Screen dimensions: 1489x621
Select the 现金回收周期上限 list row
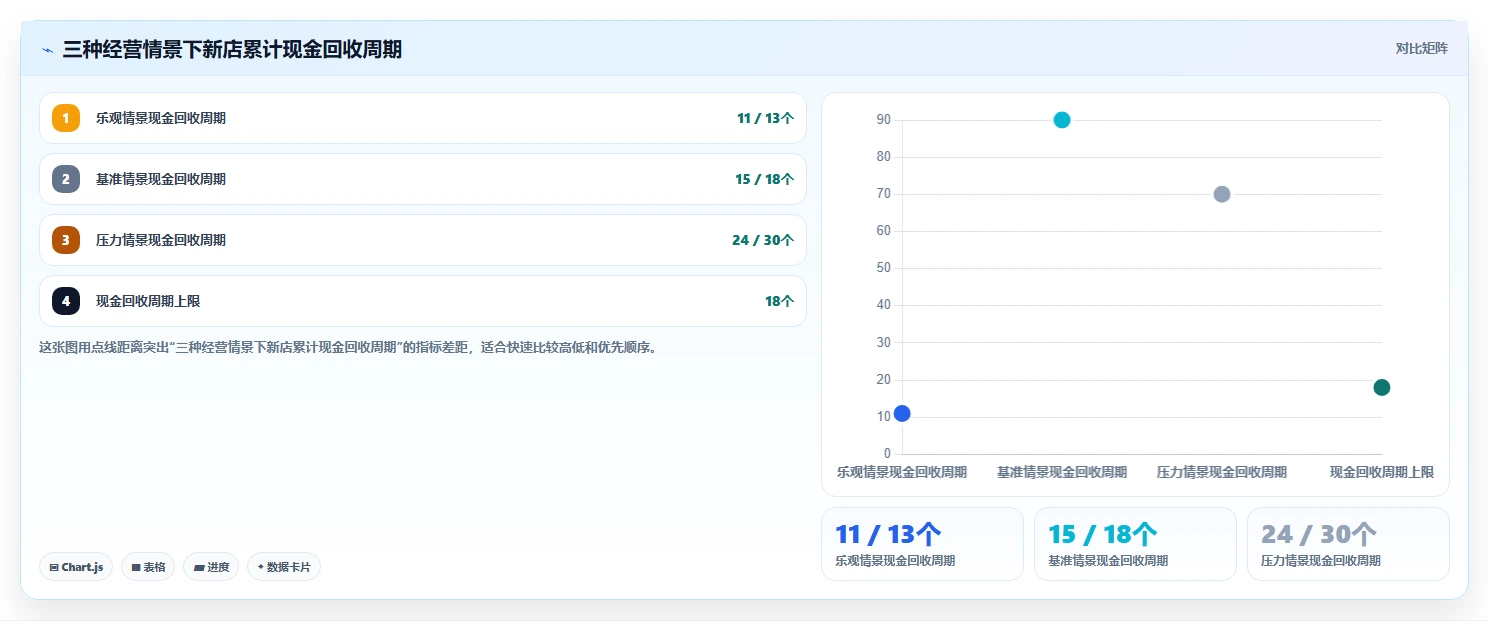tap(423, 301)
